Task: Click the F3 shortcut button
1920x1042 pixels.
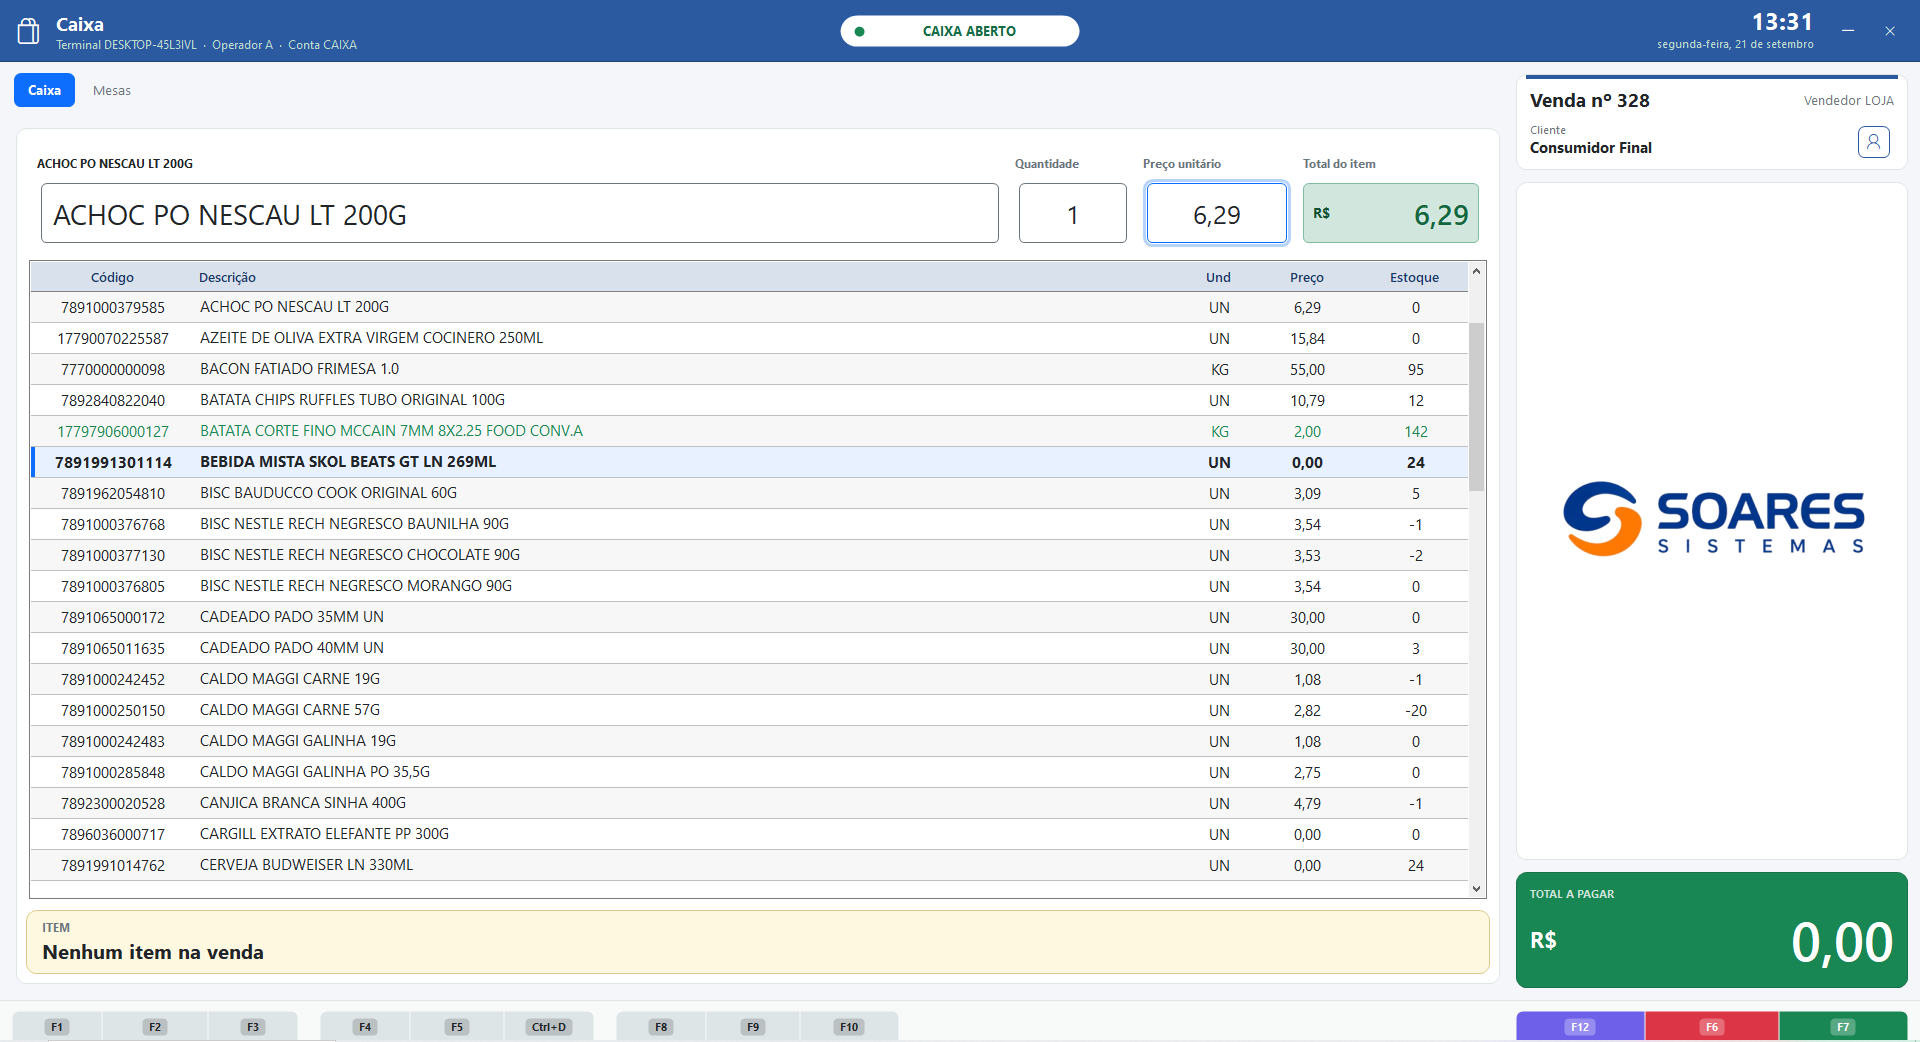Action: coord(253,1027)
